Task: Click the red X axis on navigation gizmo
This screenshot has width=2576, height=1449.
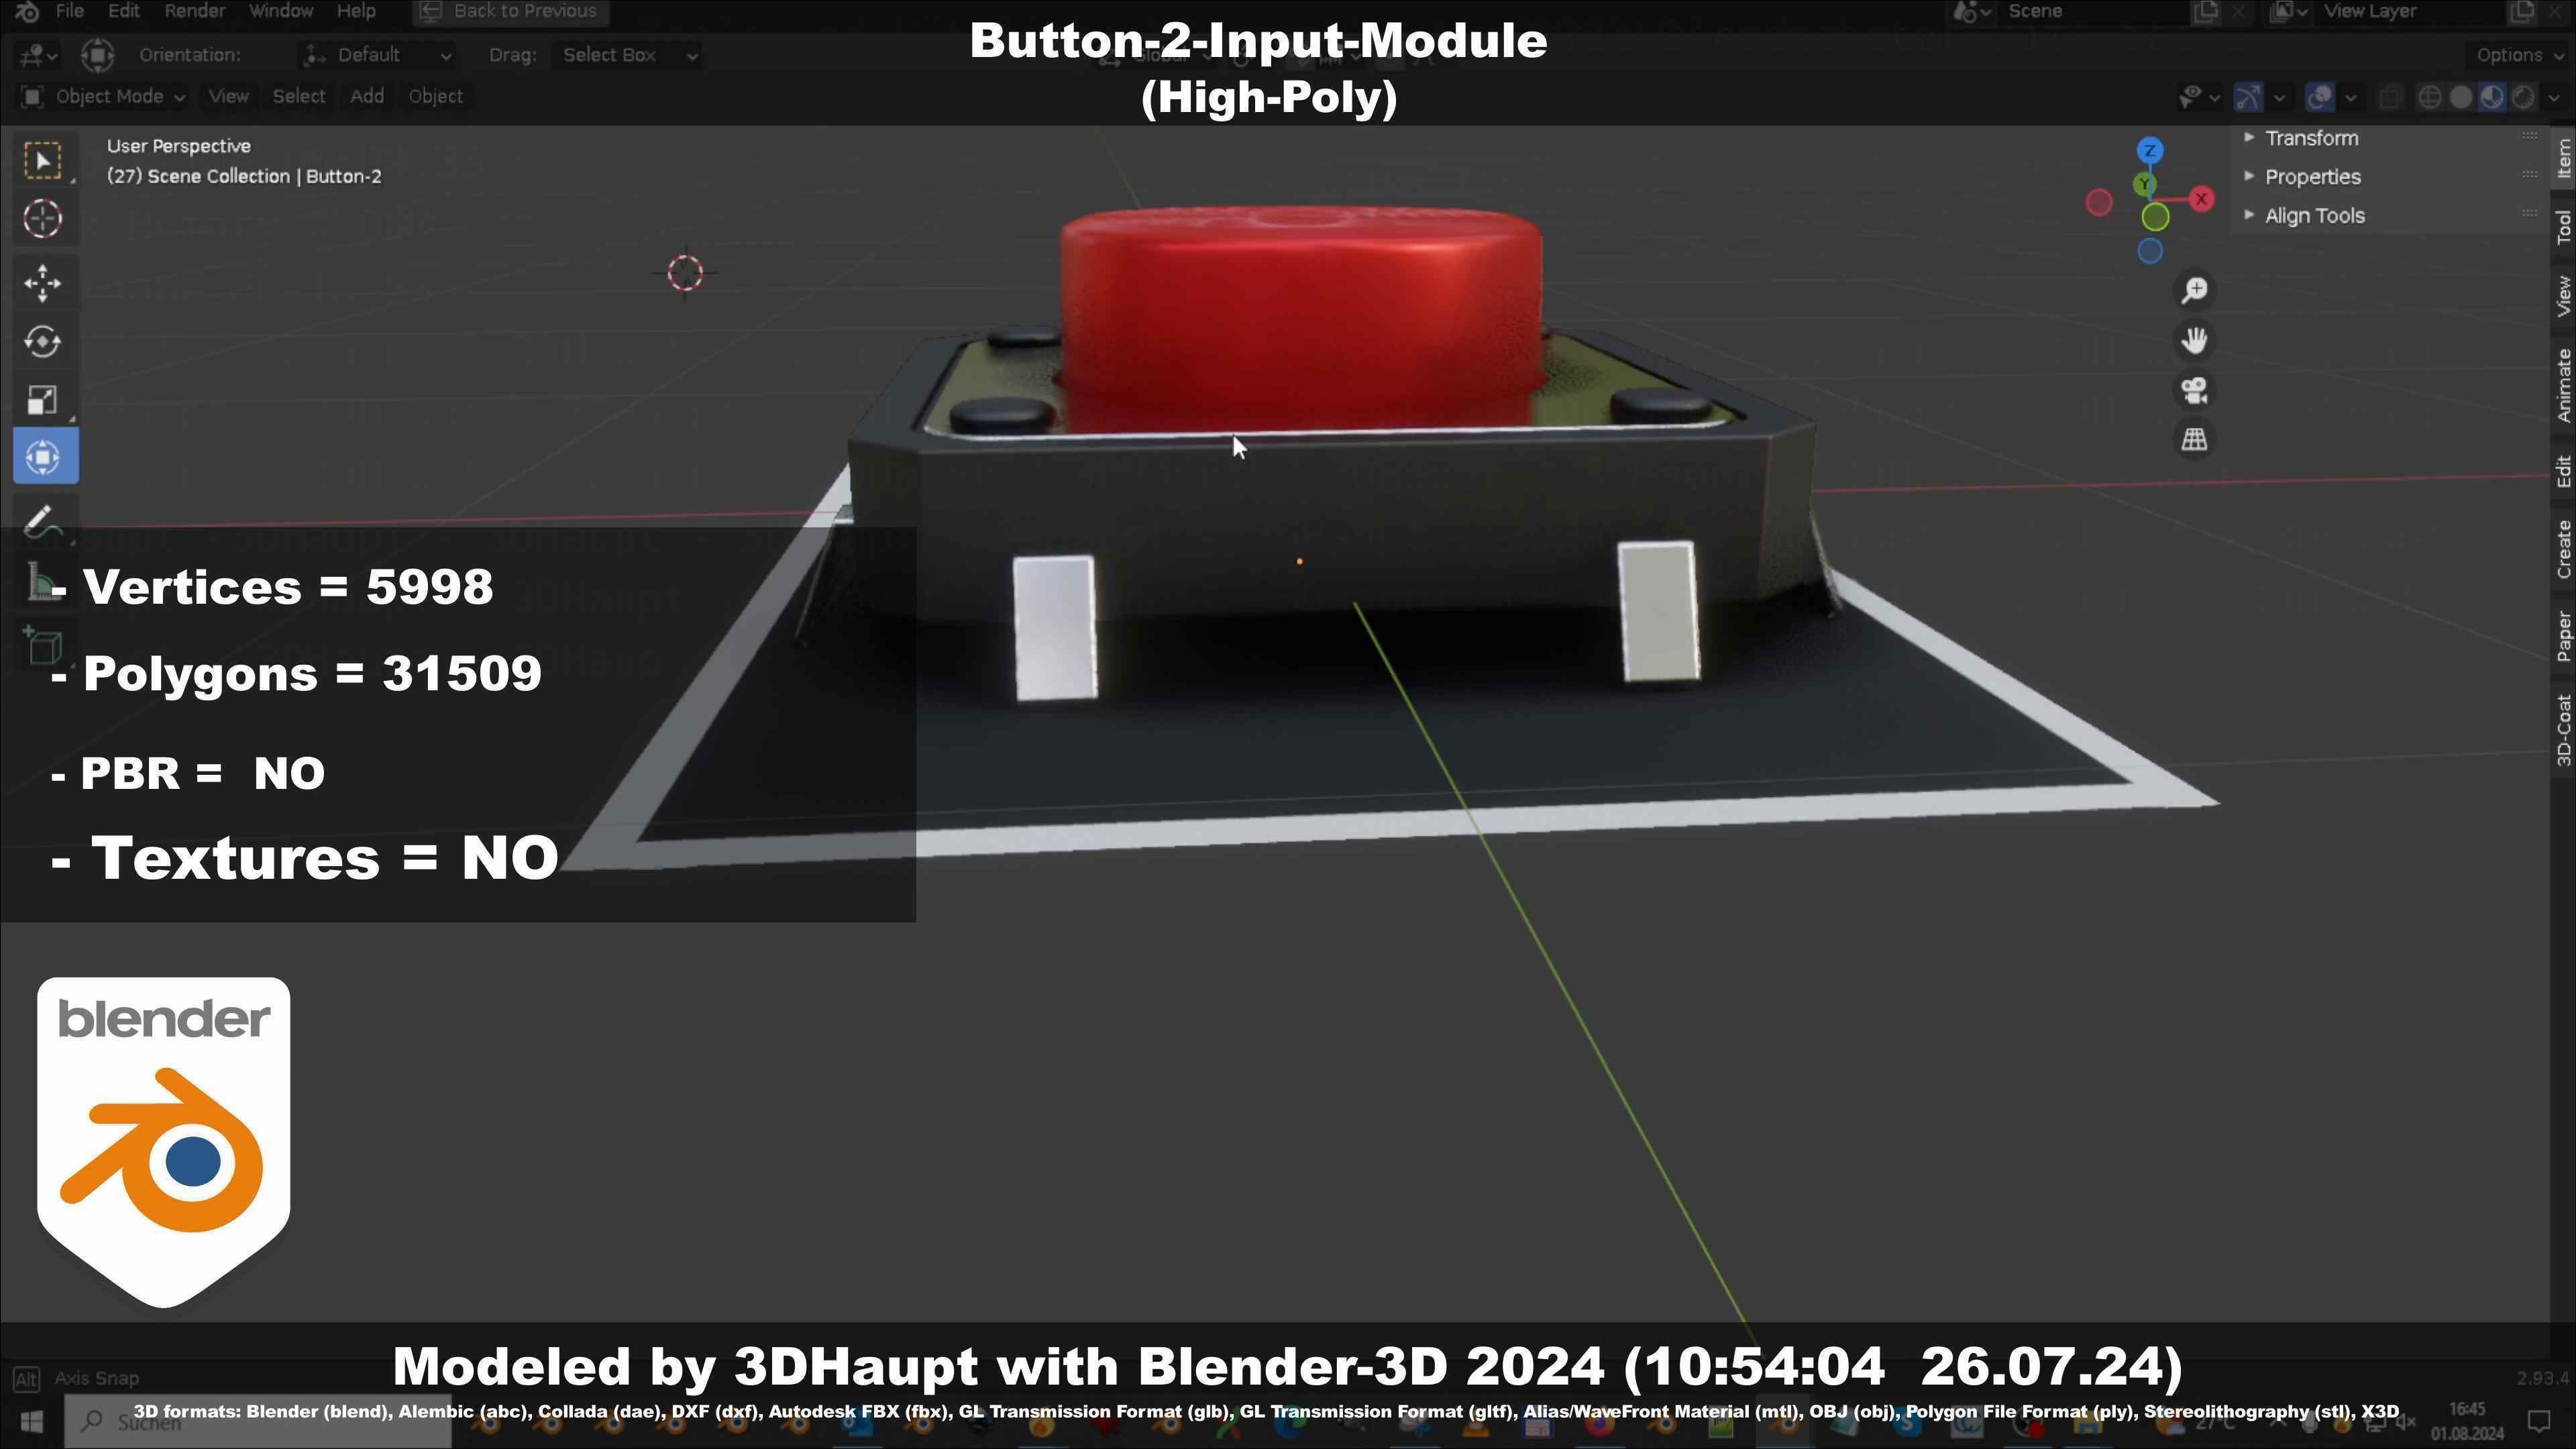Action: [2201, 199]
